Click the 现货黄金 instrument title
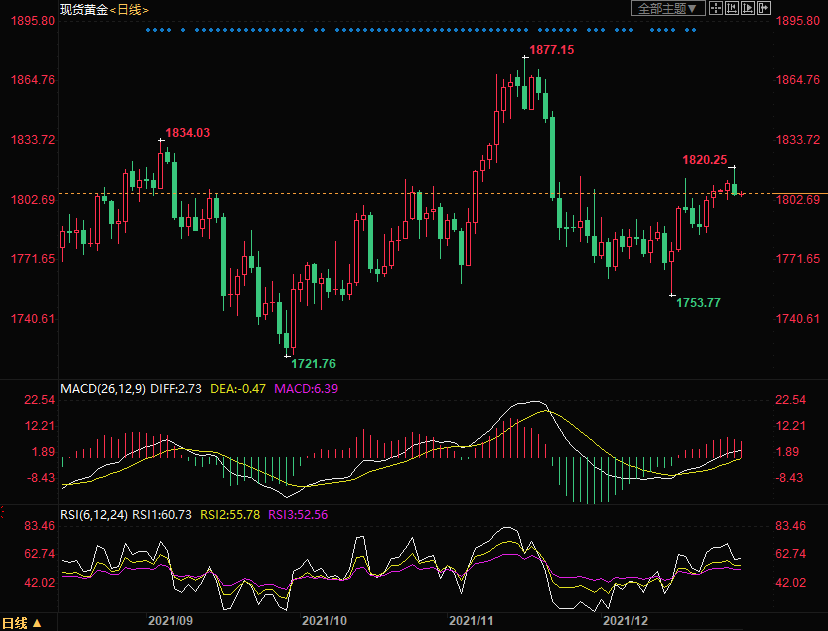The width and height of the screenshot is (828, 631). pos(82,9)
